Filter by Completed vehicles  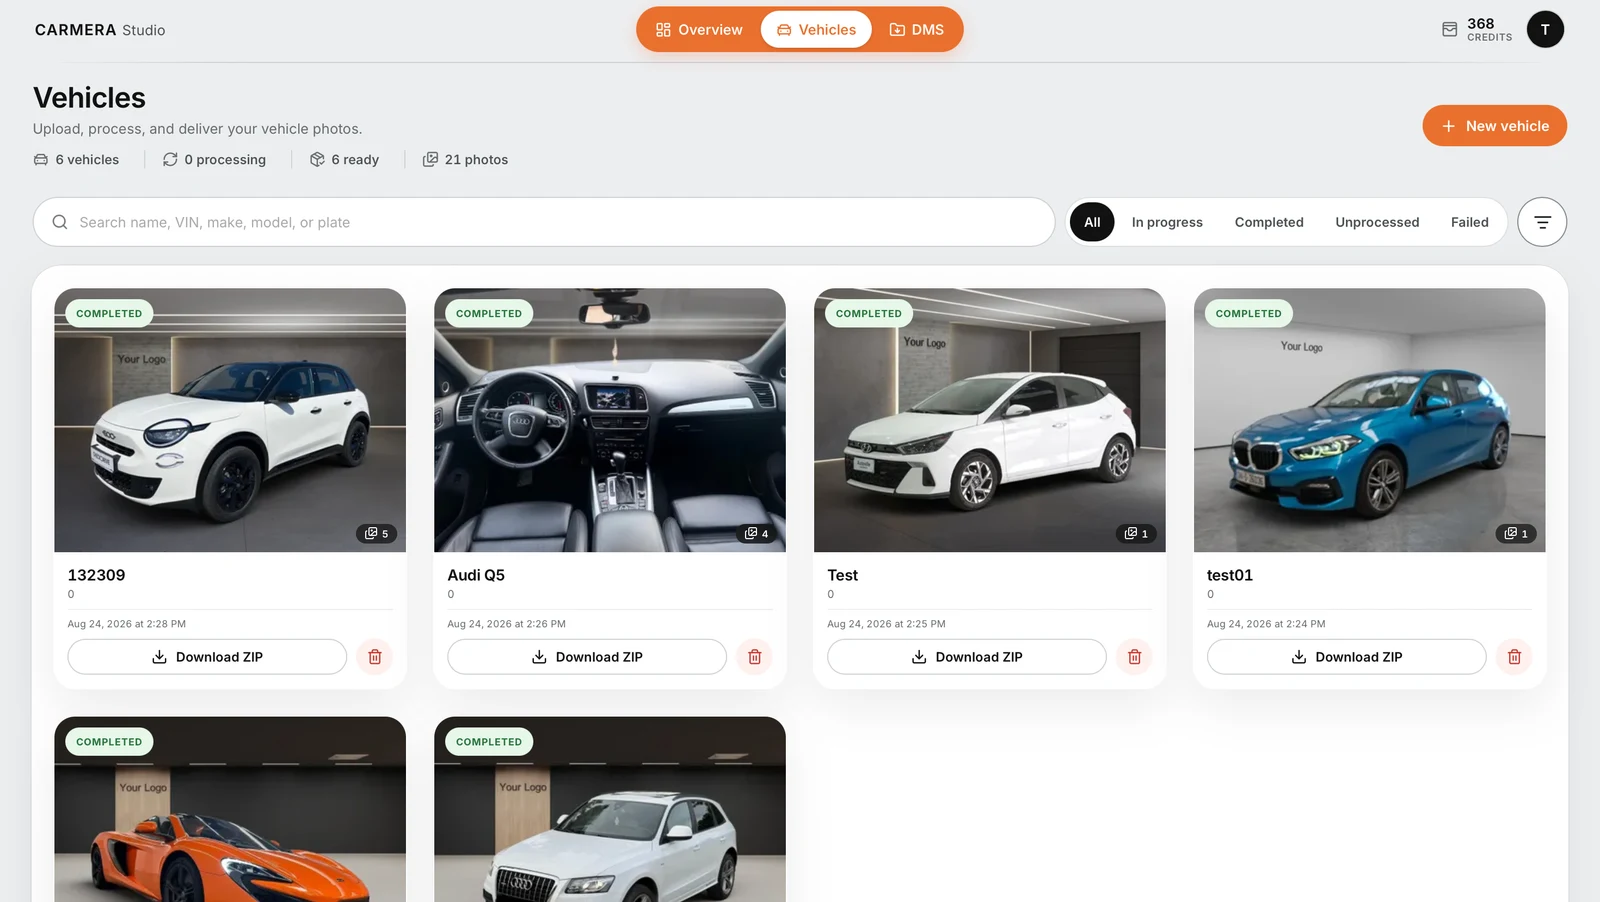pos(1269,222)
